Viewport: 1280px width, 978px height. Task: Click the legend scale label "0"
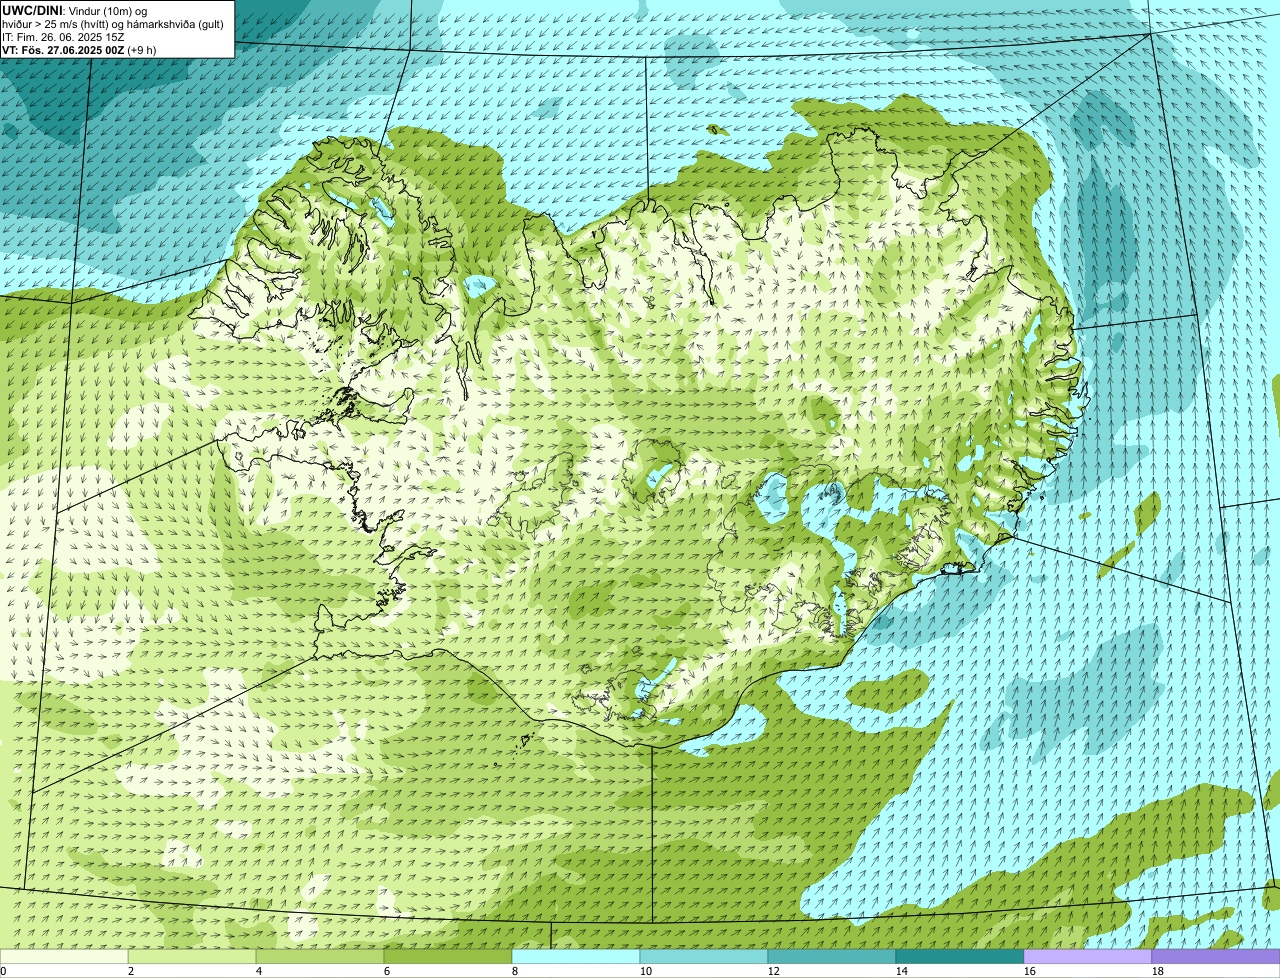[x=3, y=971]
